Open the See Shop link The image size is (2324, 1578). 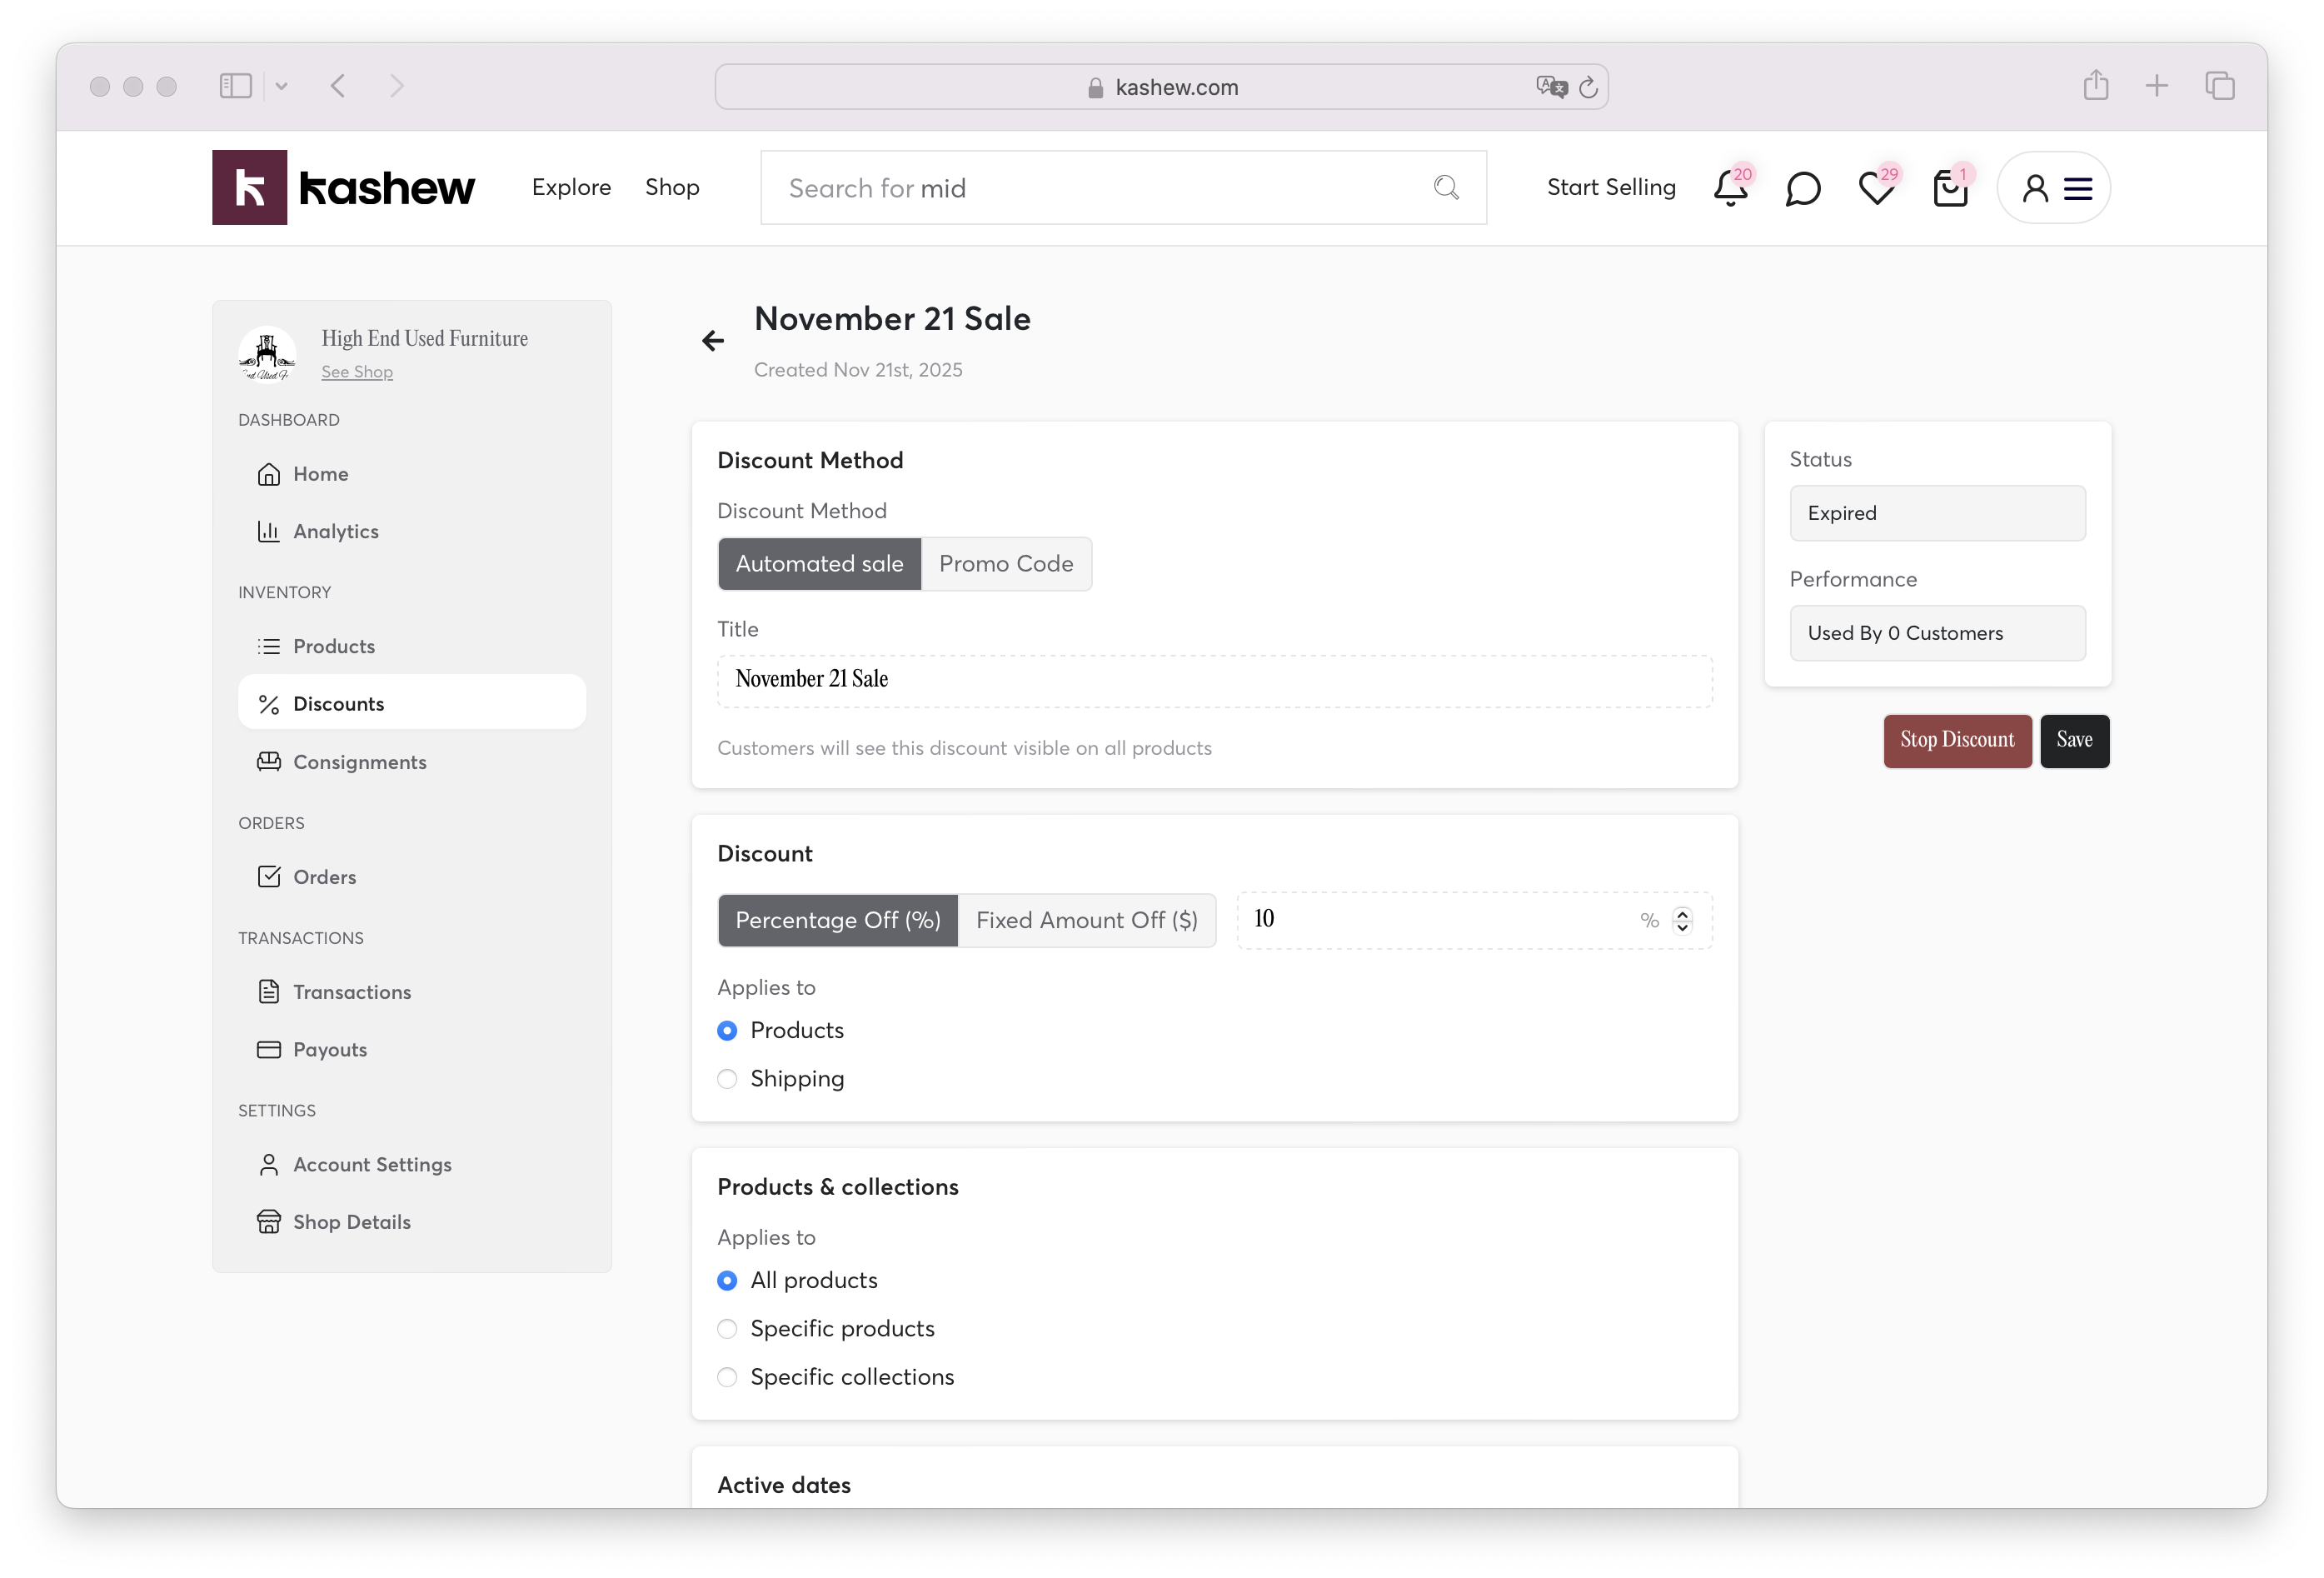click(357, 372)
